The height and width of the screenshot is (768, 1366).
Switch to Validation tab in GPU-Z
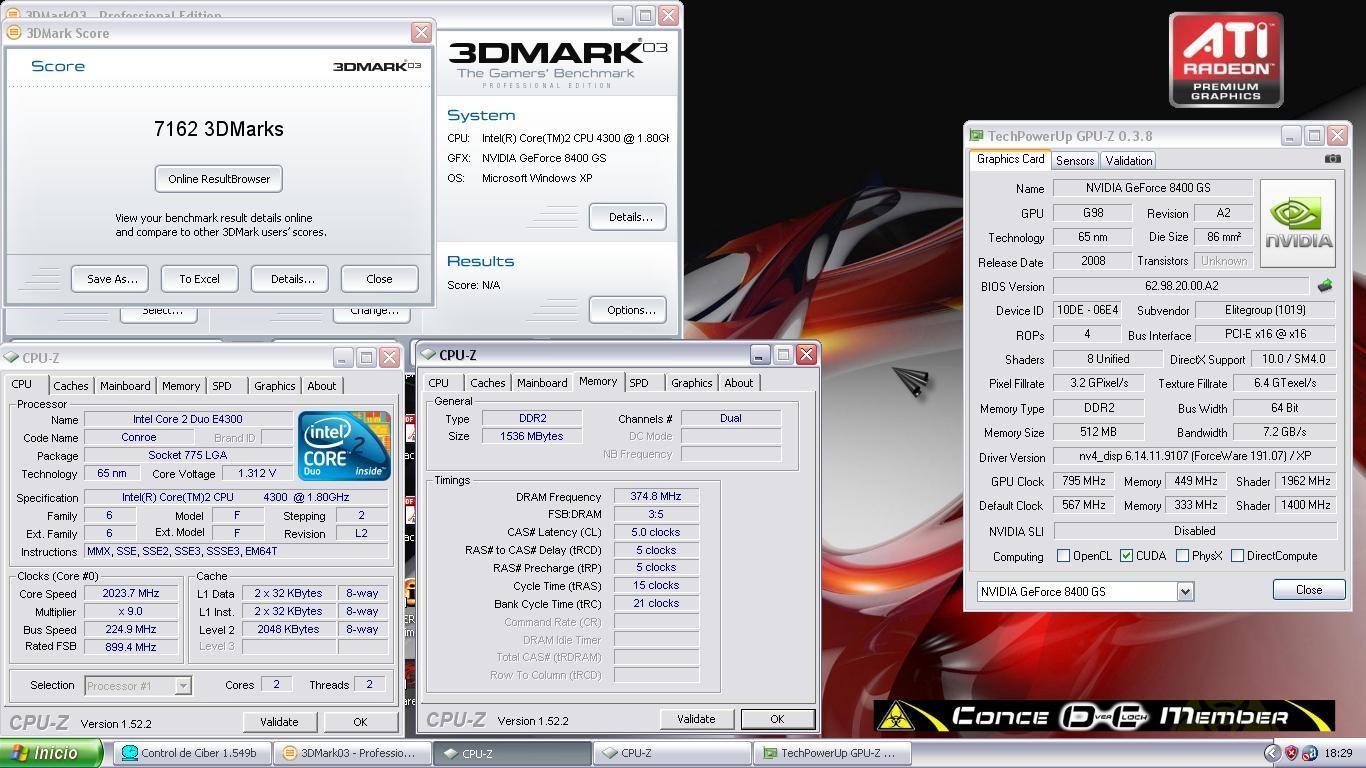coord(1129,160)
